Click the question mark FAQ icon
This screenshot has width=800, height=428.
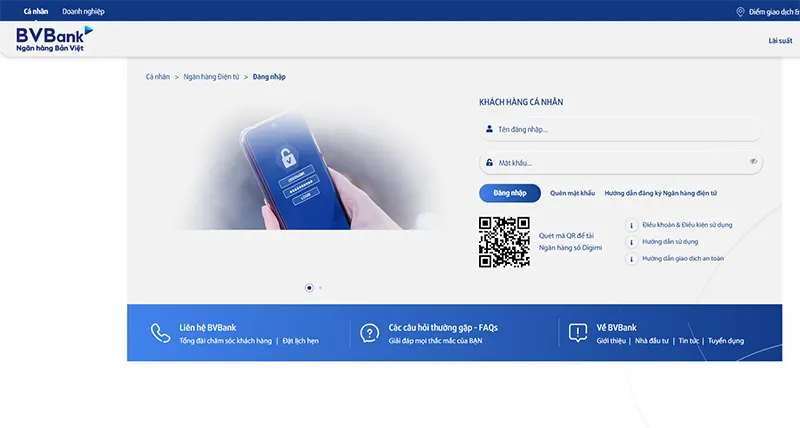369,333
